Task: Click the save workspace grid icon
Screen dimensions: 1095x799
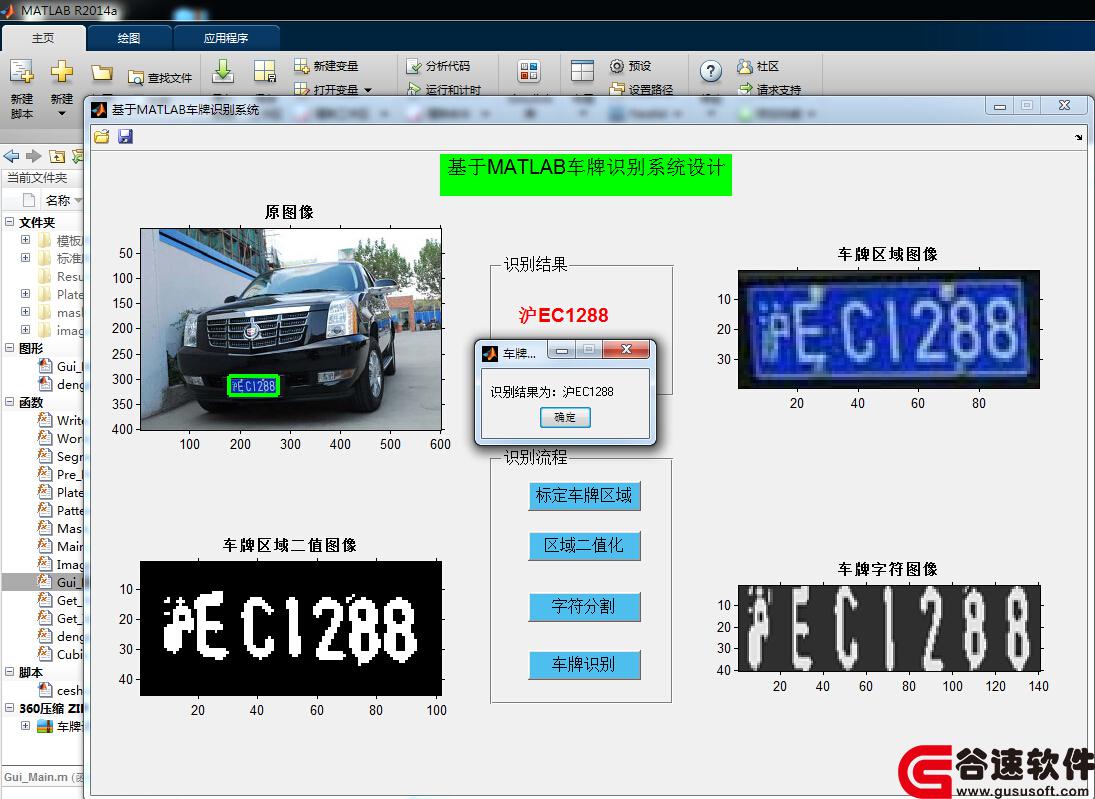Action: [265, 71]
